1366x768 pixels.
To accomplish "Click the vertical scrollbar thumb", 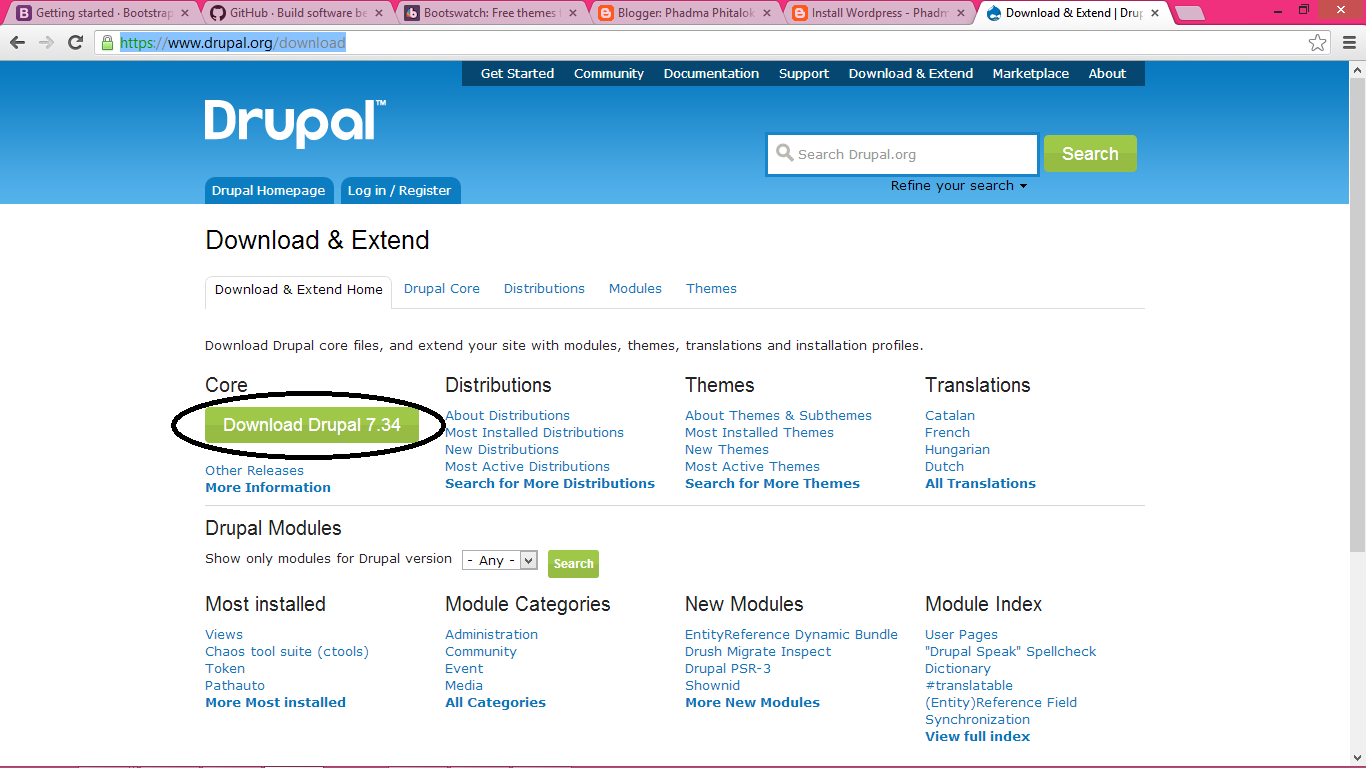I will [x=1357, y=313].
